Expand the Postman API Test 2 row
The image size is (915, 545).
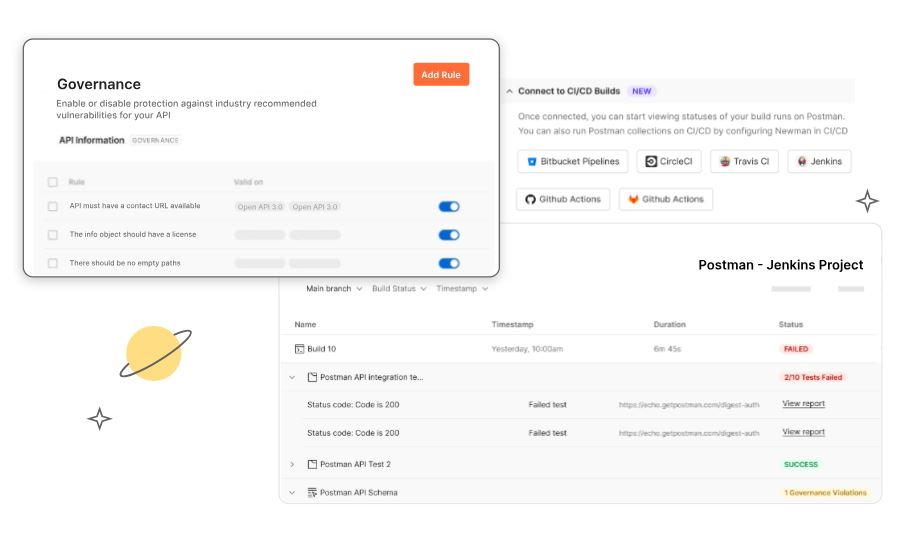[292, 464]
